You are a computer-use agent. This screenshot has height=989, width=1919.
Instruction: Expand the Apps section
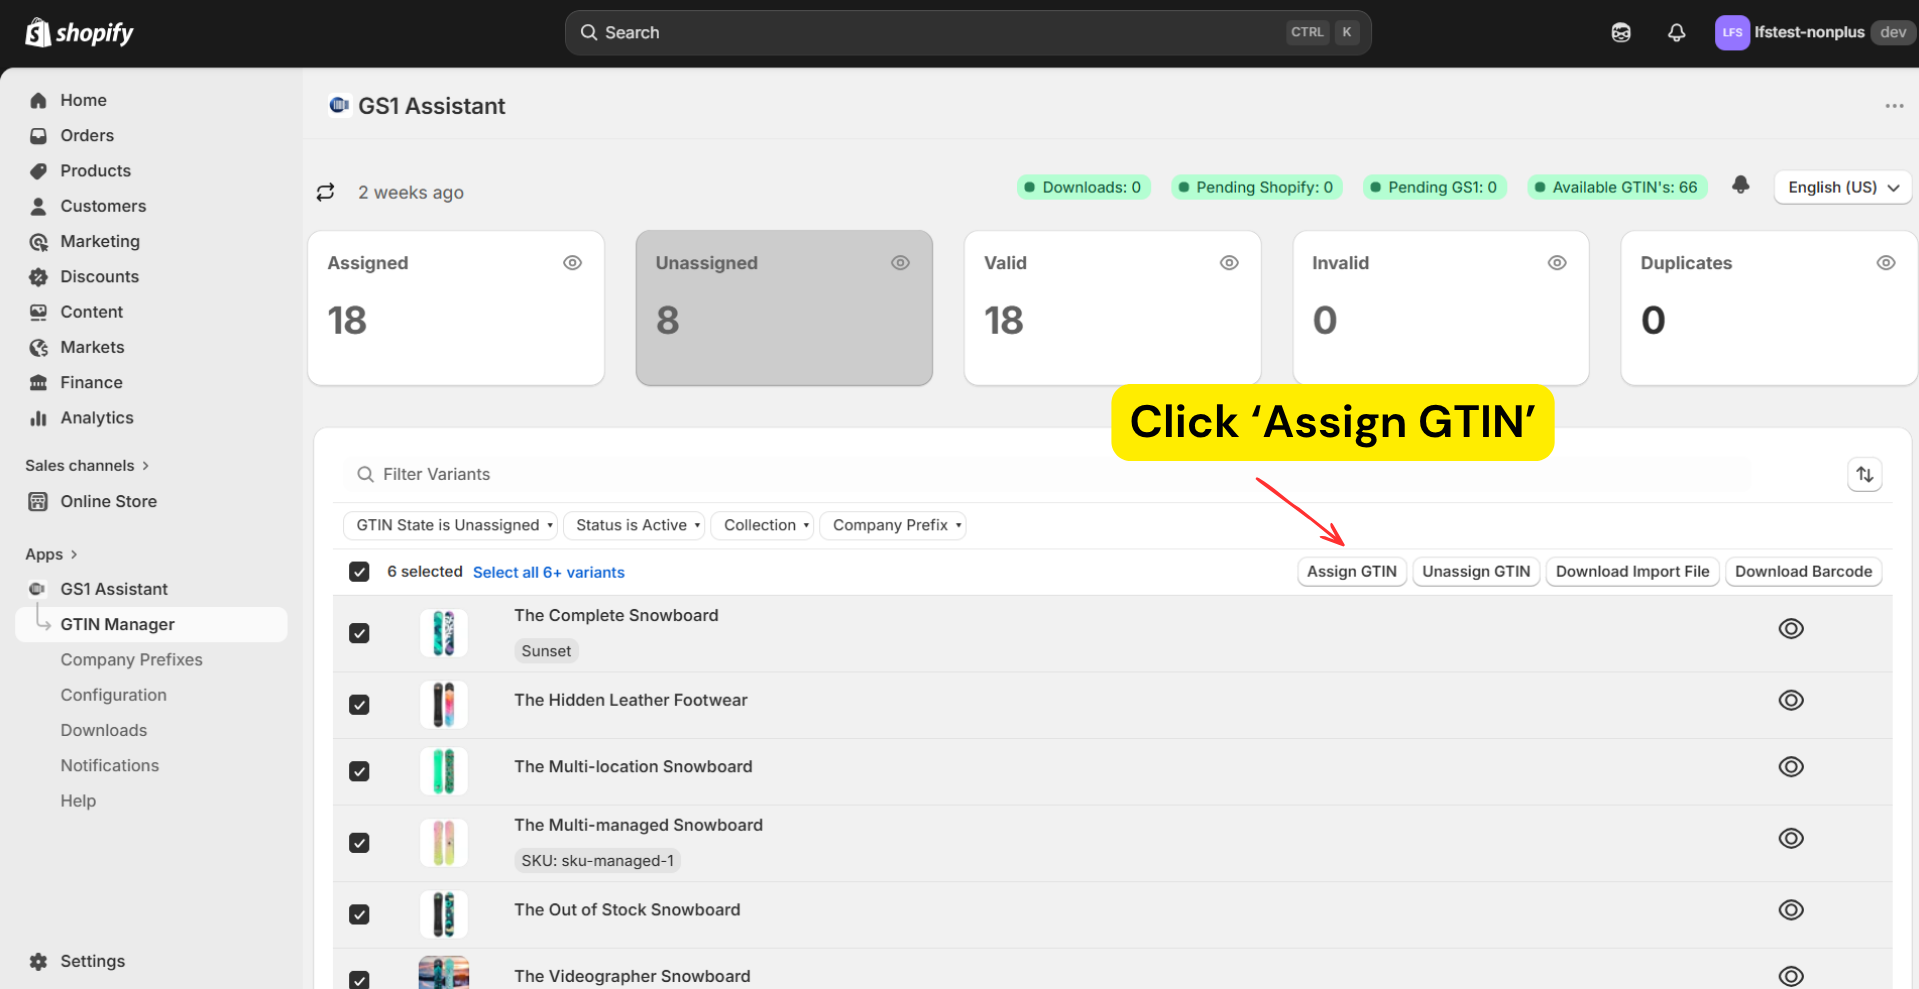click(51, 554)
